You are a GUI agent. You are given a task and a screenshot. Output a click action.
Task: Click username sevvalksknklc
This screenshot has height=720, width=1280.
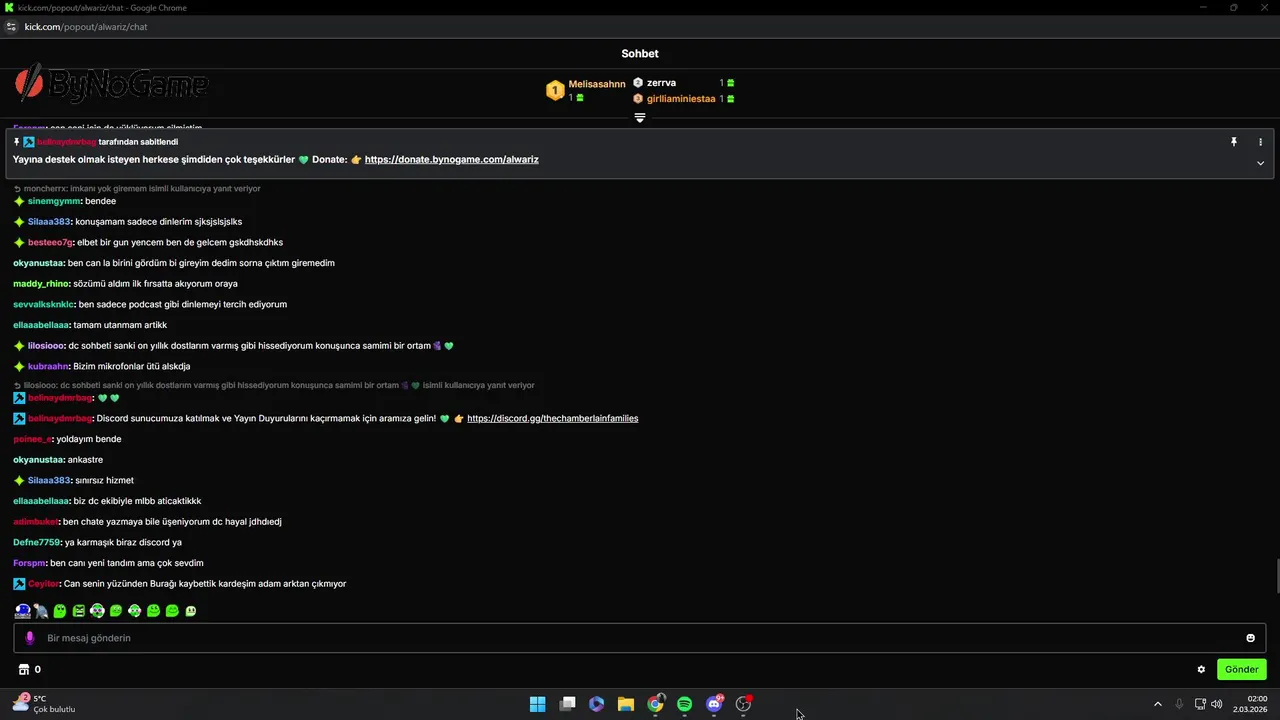pos(44,304)
